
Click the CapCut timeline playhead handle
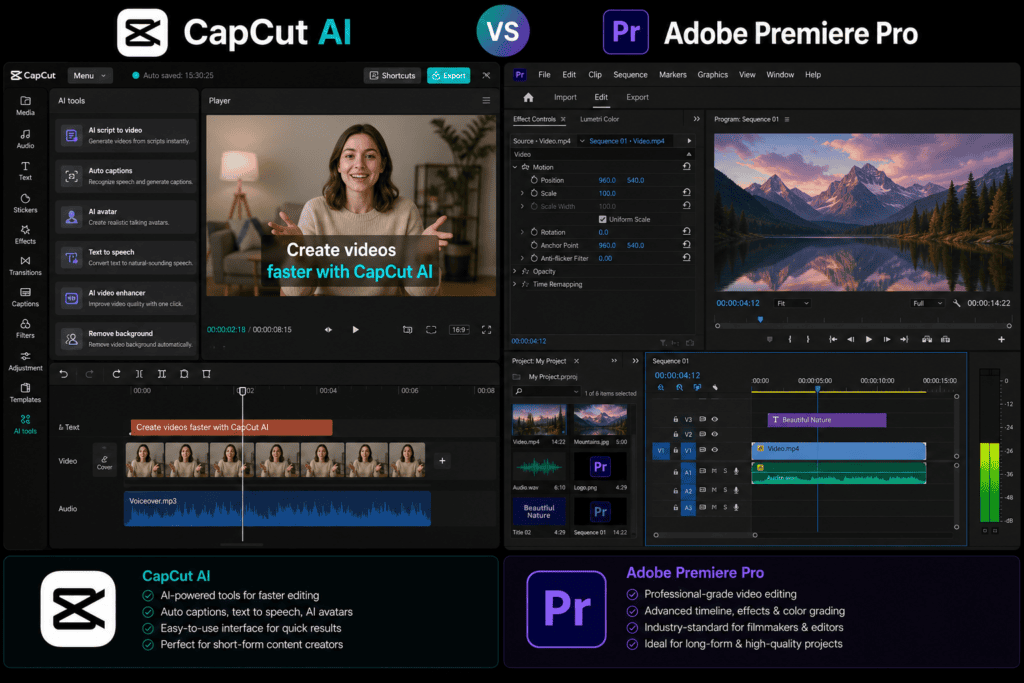242,390
